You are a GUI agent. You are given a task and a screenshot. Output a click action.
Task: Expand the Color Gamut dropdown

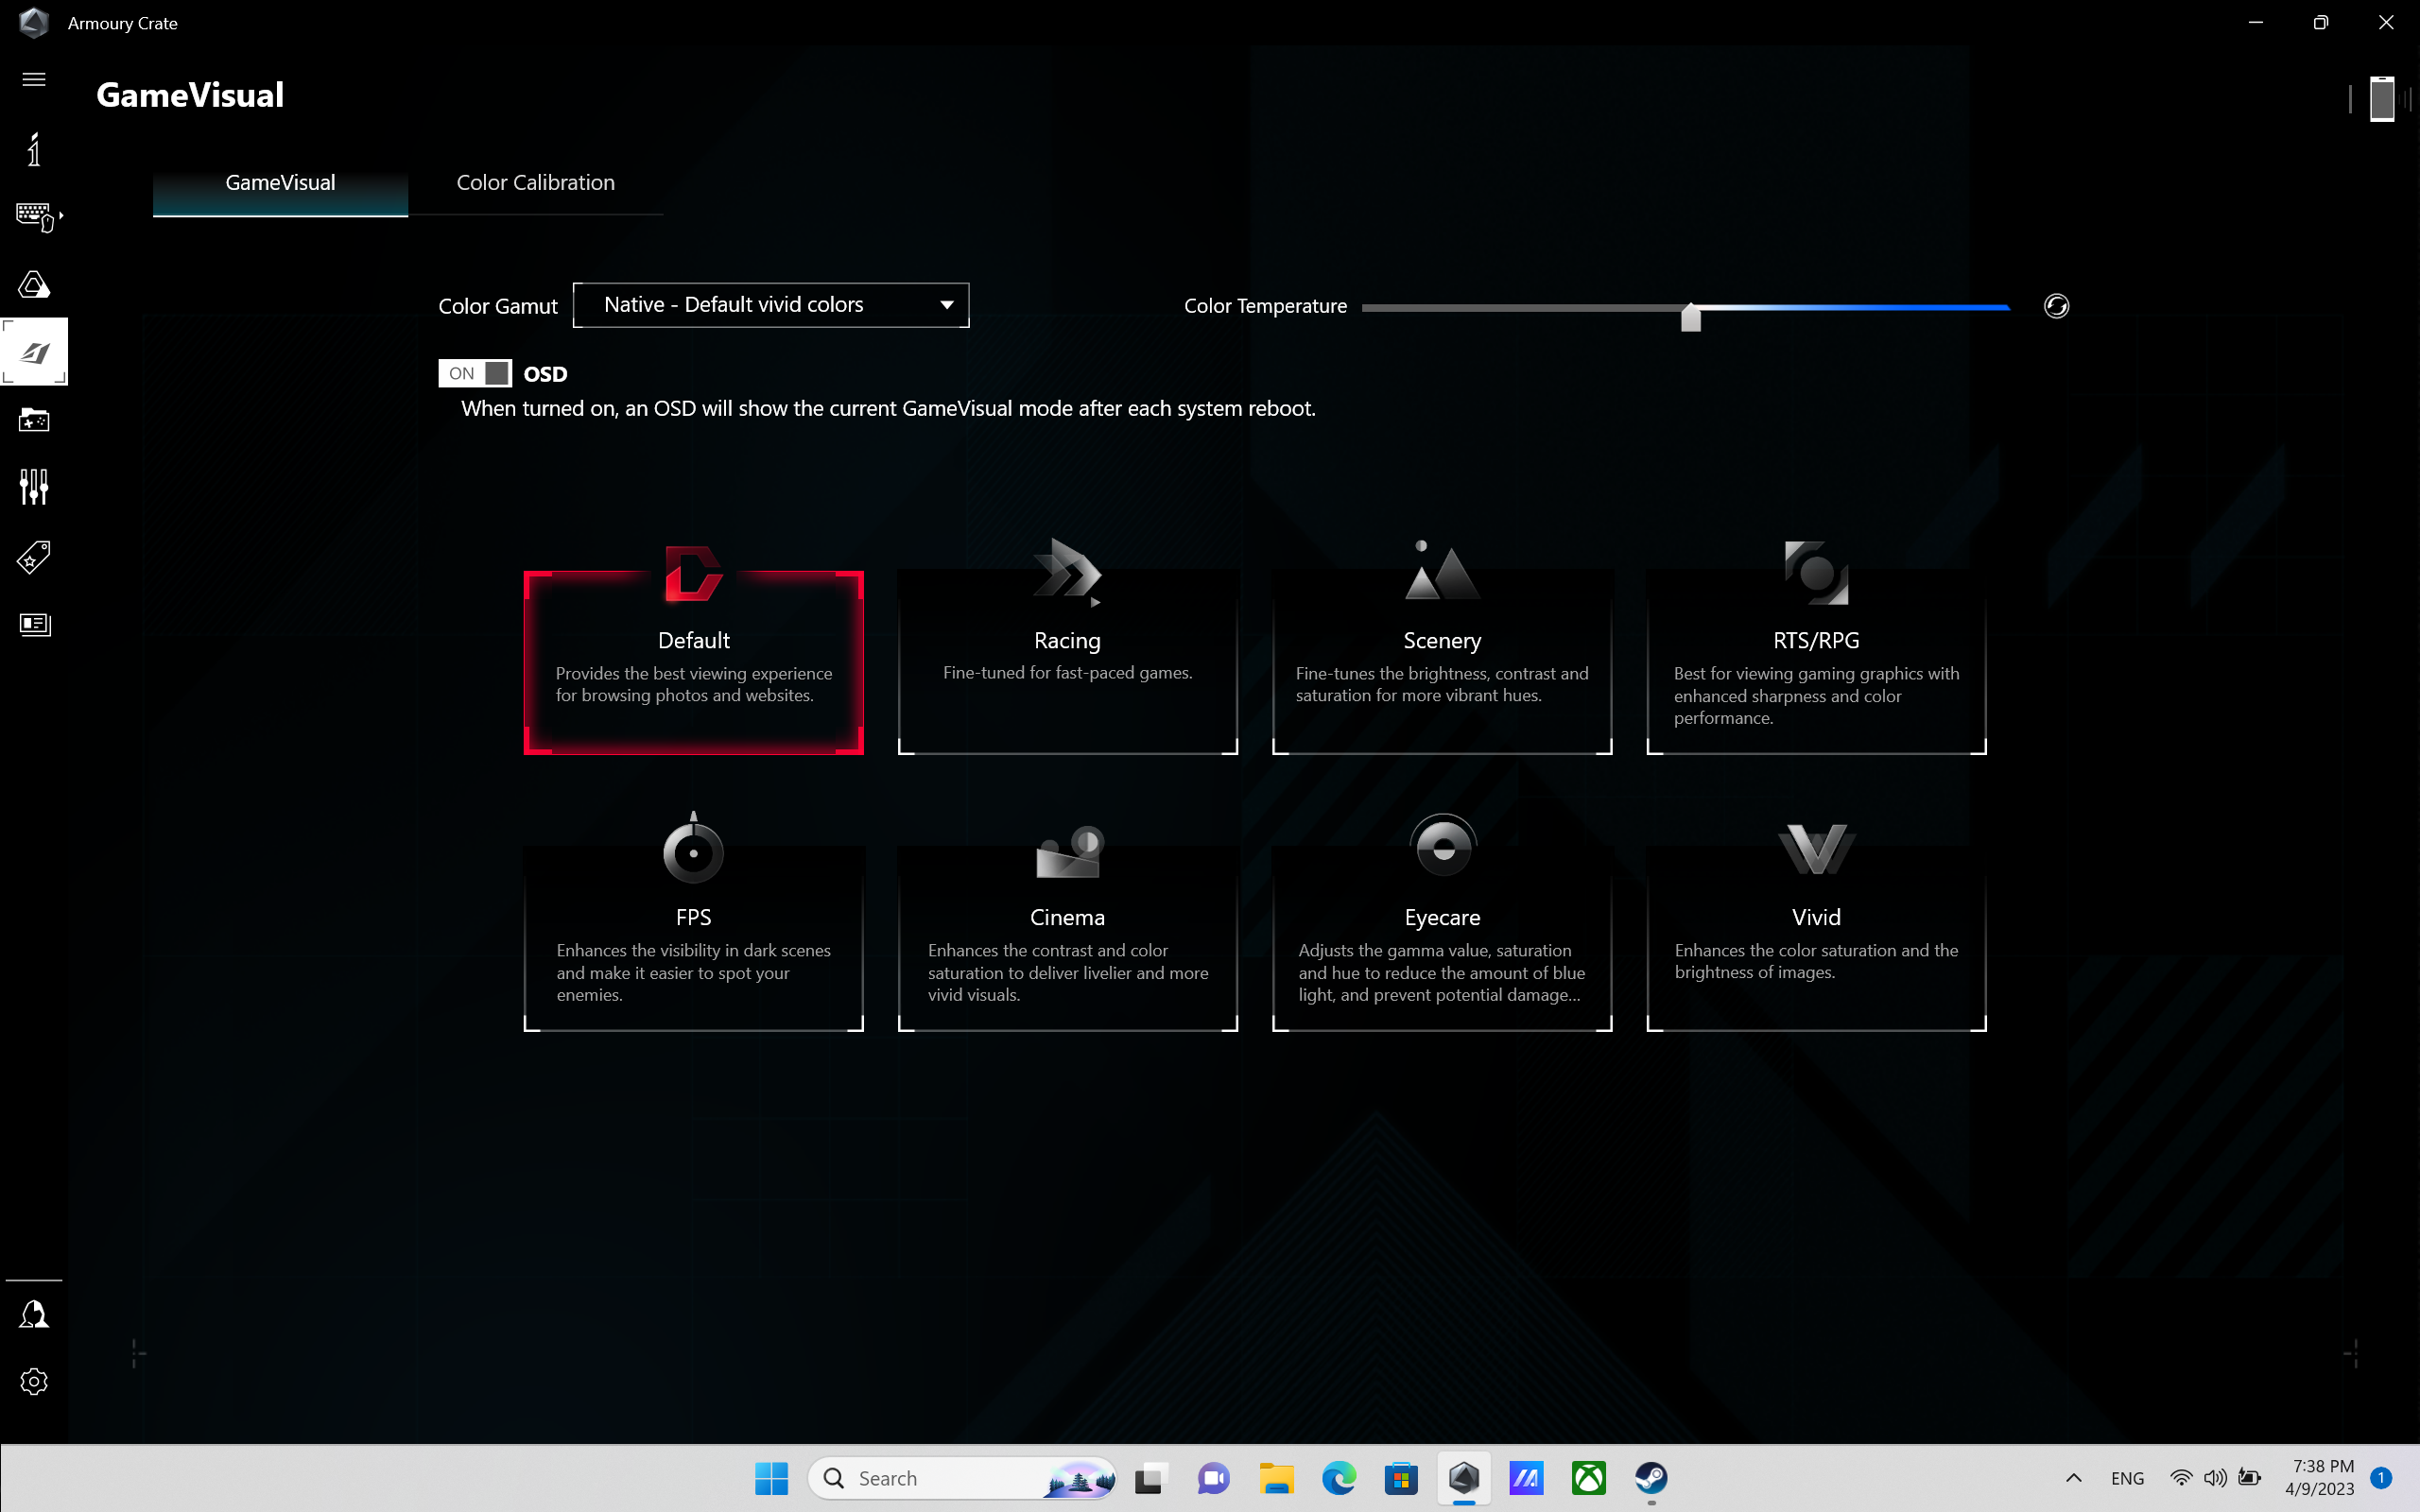pyautogui.click(x=771, y=305)
